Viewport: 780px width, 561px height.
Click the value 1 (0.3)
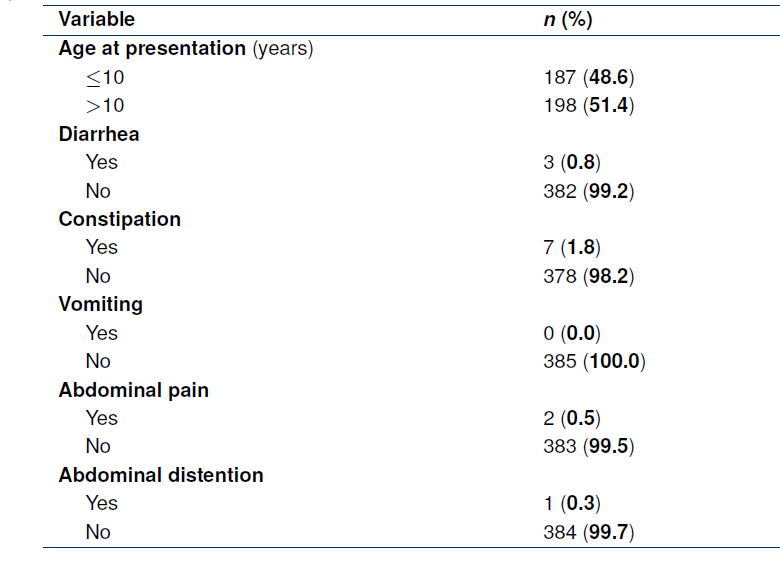click(x=572, y=503)
